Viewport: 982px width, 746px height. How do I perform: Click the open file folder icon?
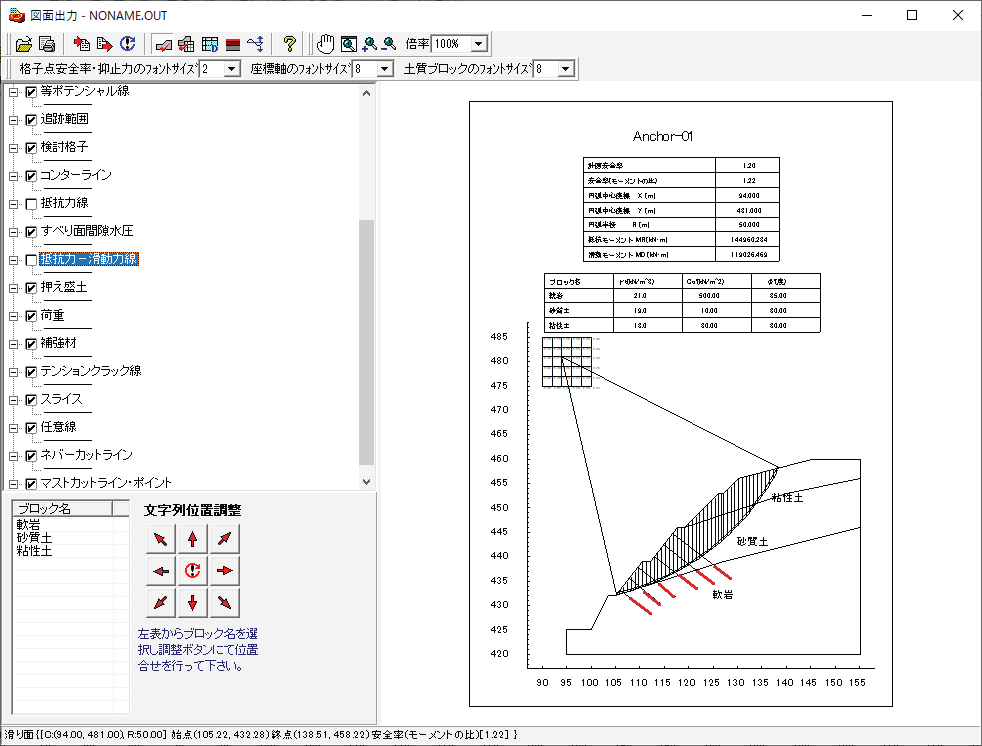tap(24, 44)
